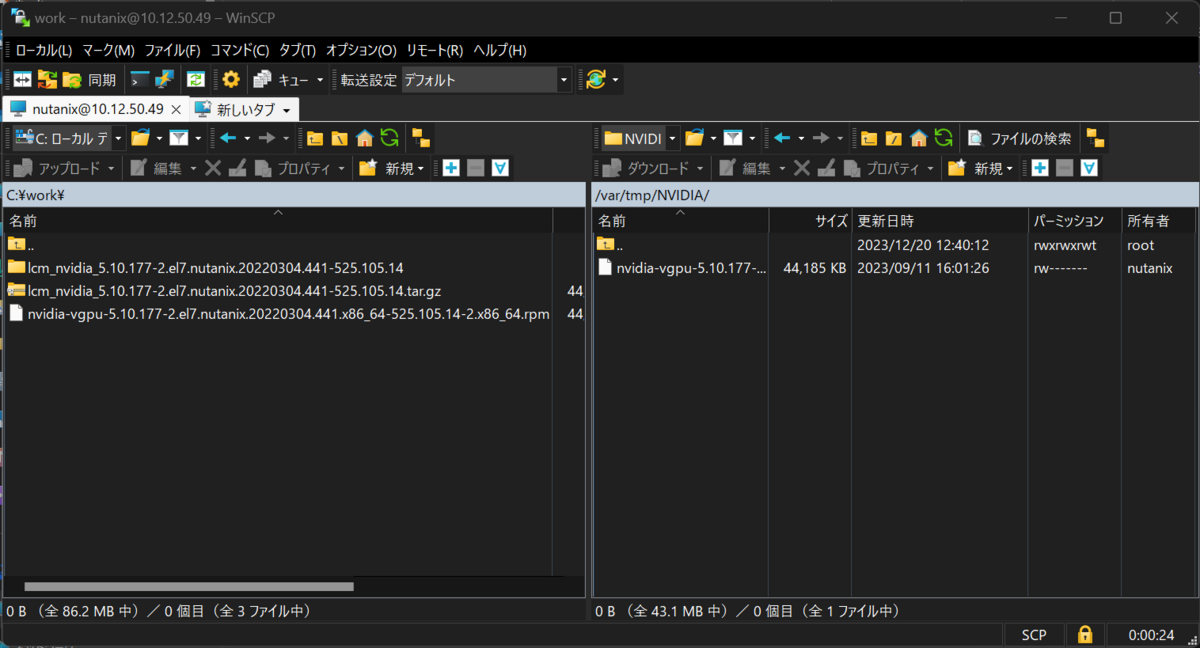
Task: Click the globe session reconnect icon
Action: (596, 80)
